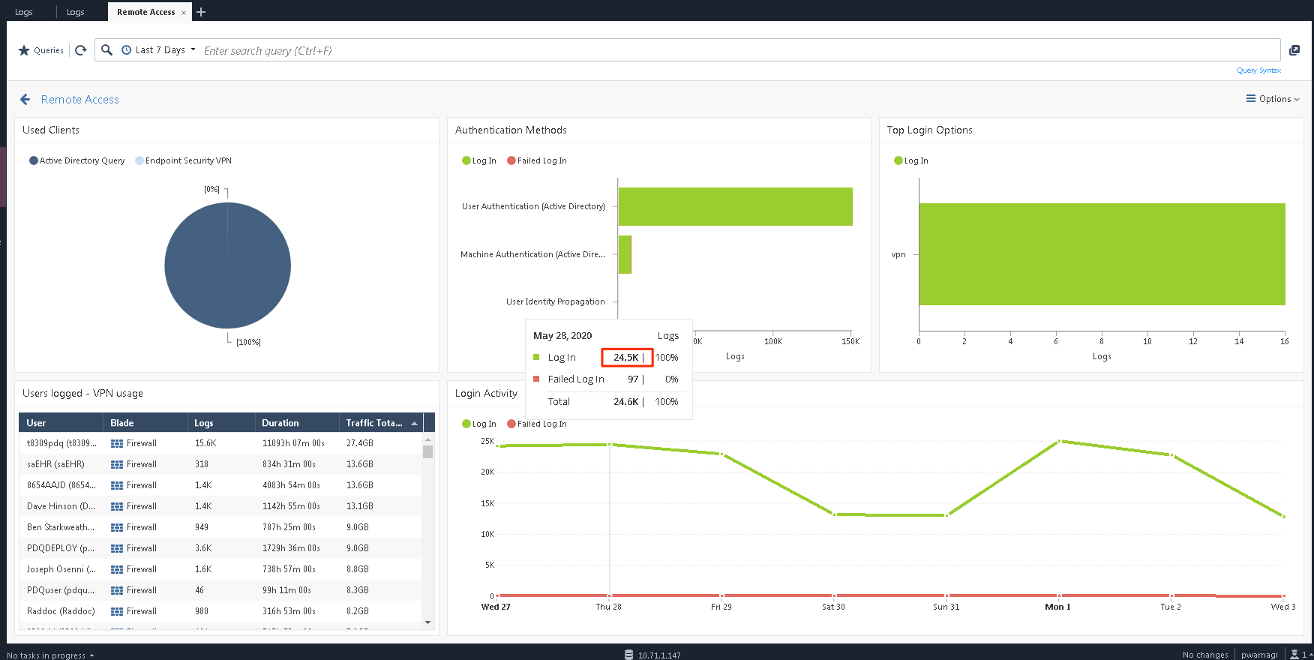This screenshot has width=1314, height=660.
Task: Click the magnifier search icon
Action: point(107,50)
